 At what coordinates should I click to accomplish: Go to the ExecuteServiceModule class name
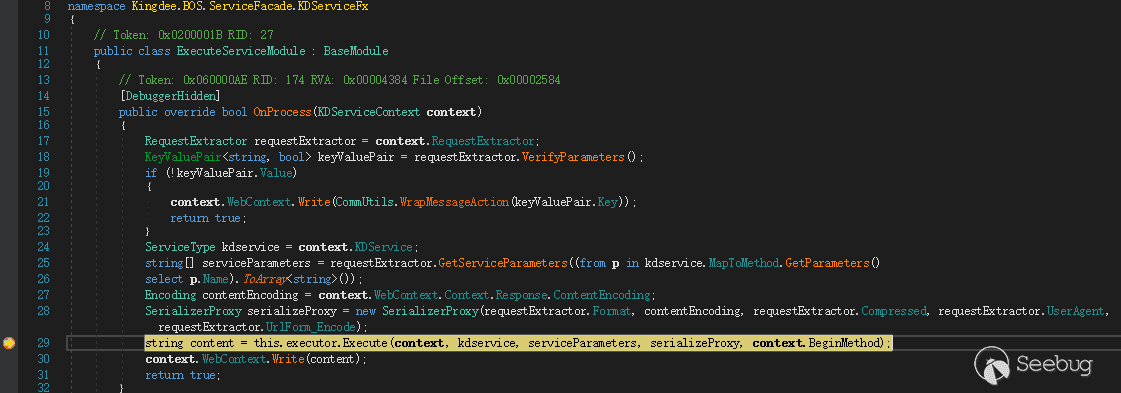242,51
